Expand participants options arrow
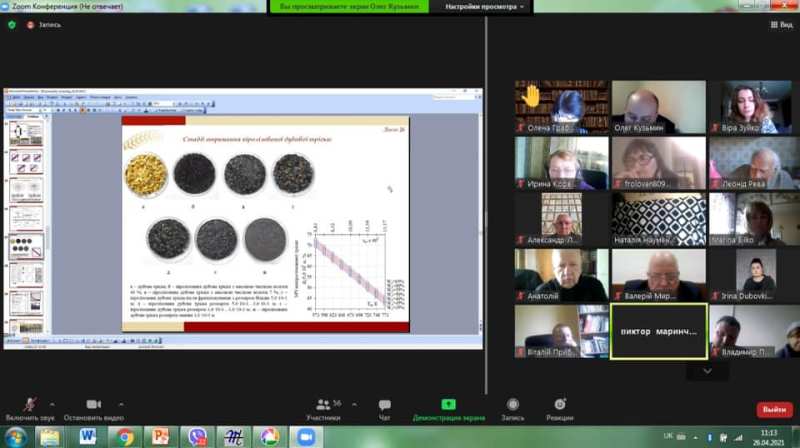800x448 pixels. (355, 404)
